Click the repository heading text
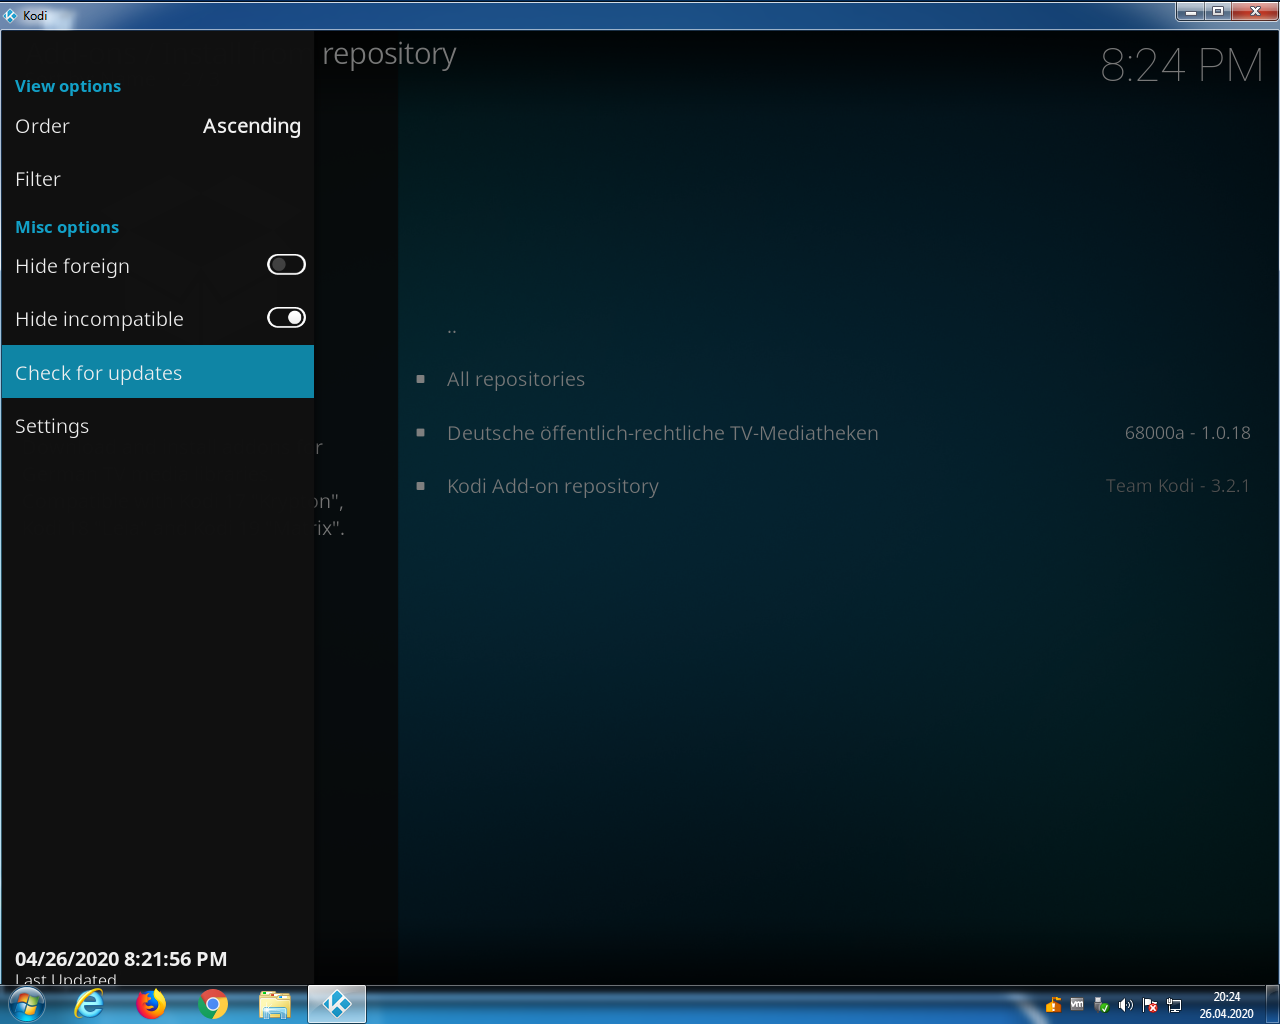1280x1024 pixels. [389, 55]
